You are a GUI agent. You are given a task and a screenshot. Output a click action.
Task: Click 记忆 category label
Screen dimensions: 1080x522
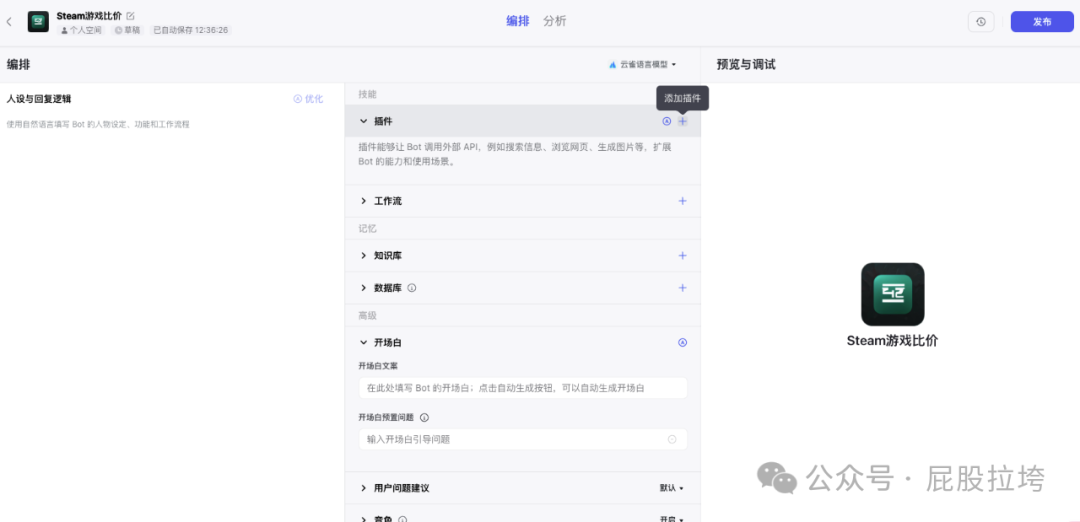pyautogui.click(x=368, y=229)
